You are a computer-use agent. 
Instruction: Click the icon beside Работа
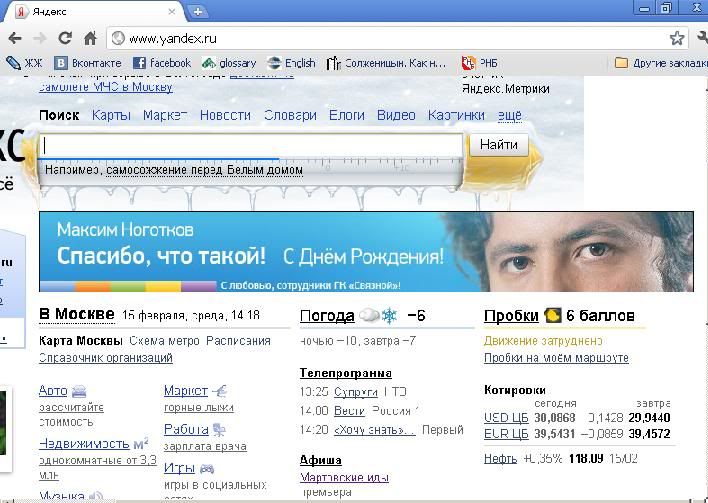pyautogui.click(x=219, y=430)
